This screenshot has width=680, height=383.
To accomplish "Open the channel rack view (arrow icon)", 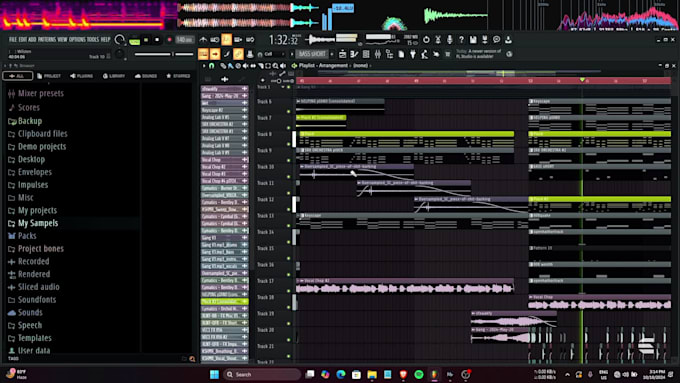I will coord(215,54).
